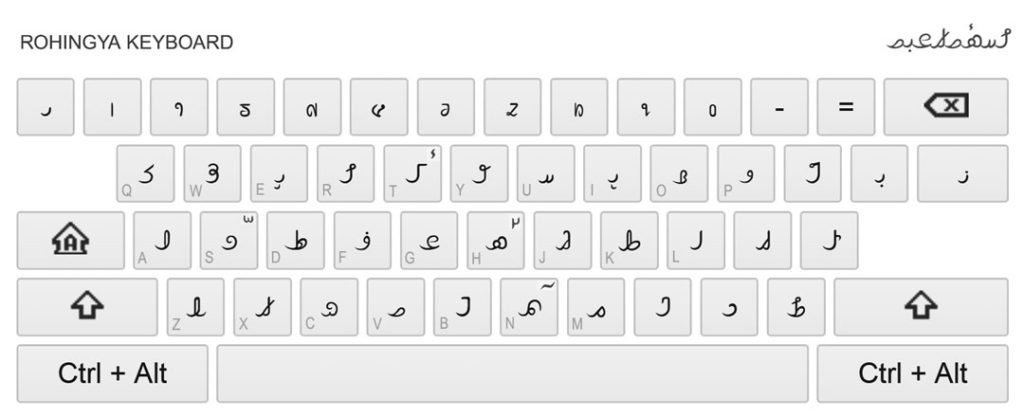Click the left Shift arrow key
1024x417 pixels.
click(87, 307)
